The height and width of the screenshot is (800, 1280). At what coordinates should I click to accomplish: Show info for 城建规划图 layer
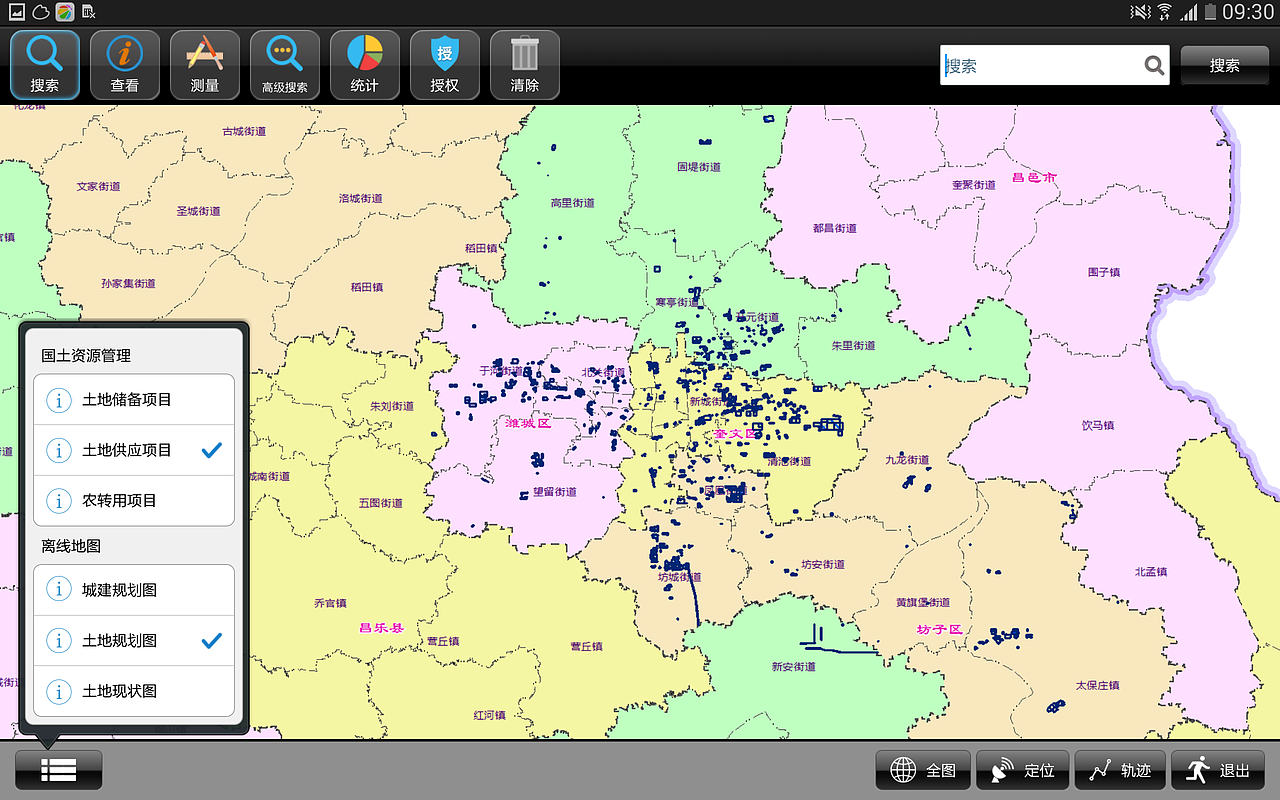click(59, 590)
